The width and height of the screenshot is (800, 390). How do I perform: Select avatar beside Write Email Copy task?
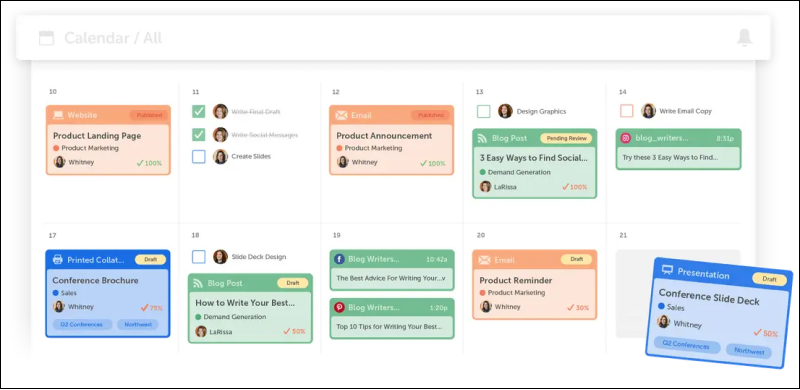[x=648, y=111]
